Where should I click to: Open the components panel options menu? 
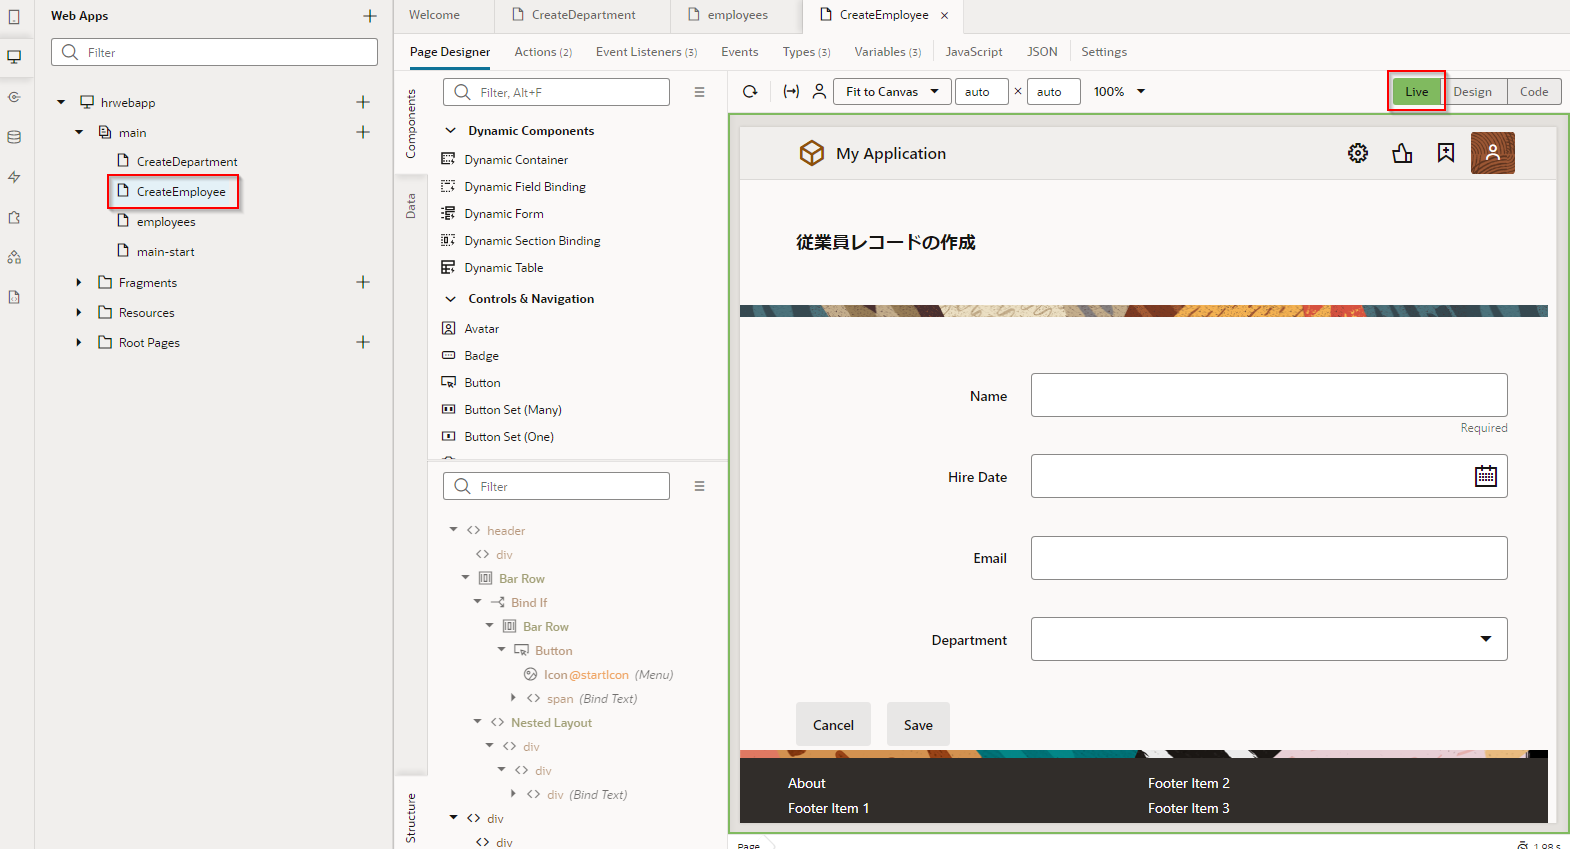click(699, 92)
